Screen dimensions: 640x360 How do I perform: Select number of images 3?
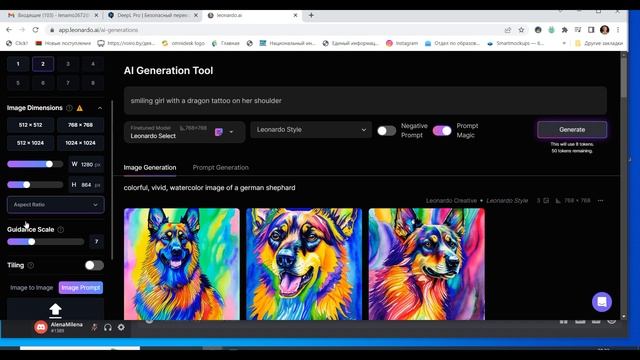(68, 64)
